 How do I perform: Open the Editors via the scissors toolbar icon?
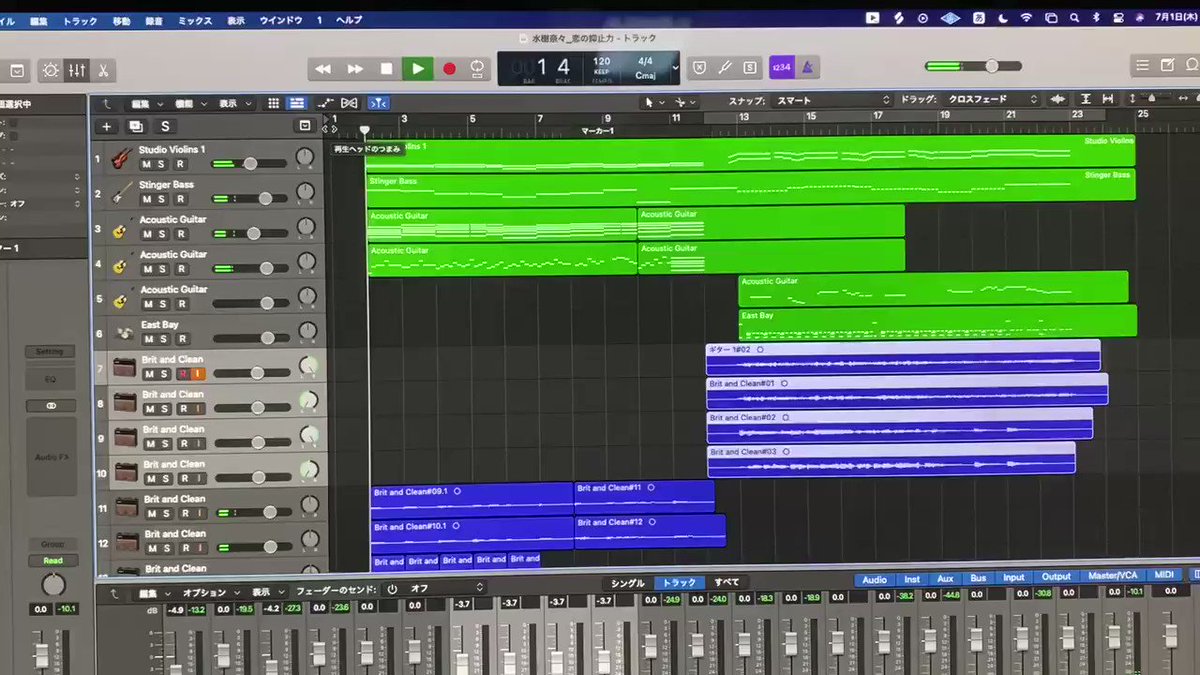[x=103, y=71]
